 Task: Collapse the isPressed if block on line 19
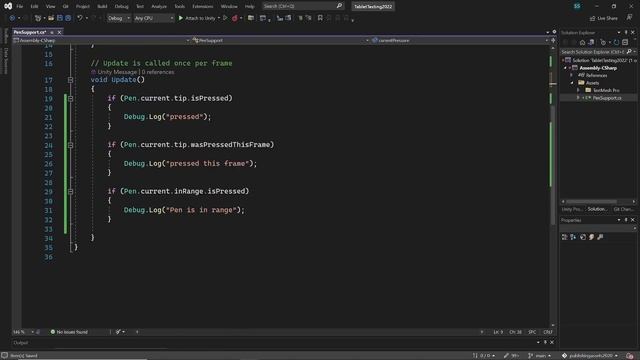(x=71, y=98)
